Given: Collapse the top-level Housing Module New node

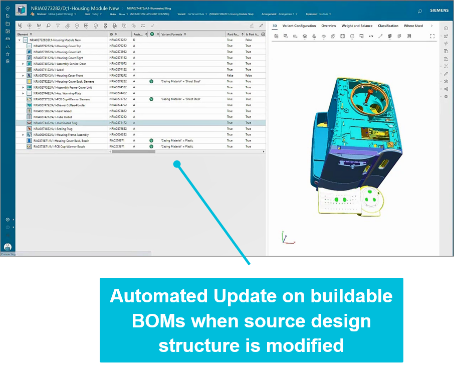Looking at the screenshot, I should (x=19, y=40).
